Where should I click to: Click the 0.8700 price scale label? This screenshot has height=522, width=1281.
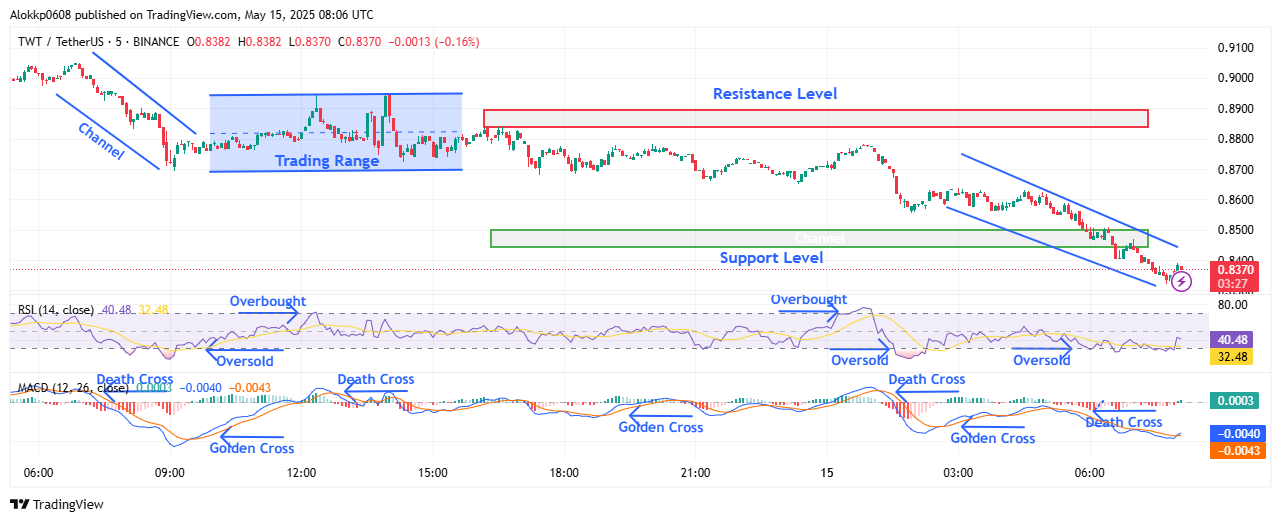click(1235, 170)
